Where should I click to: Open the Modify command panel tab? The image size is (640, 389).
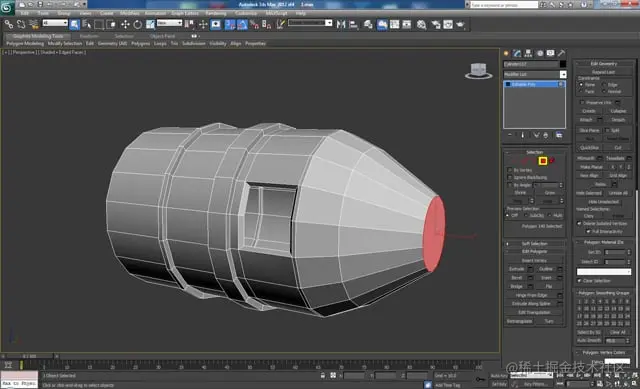point(517,53)
